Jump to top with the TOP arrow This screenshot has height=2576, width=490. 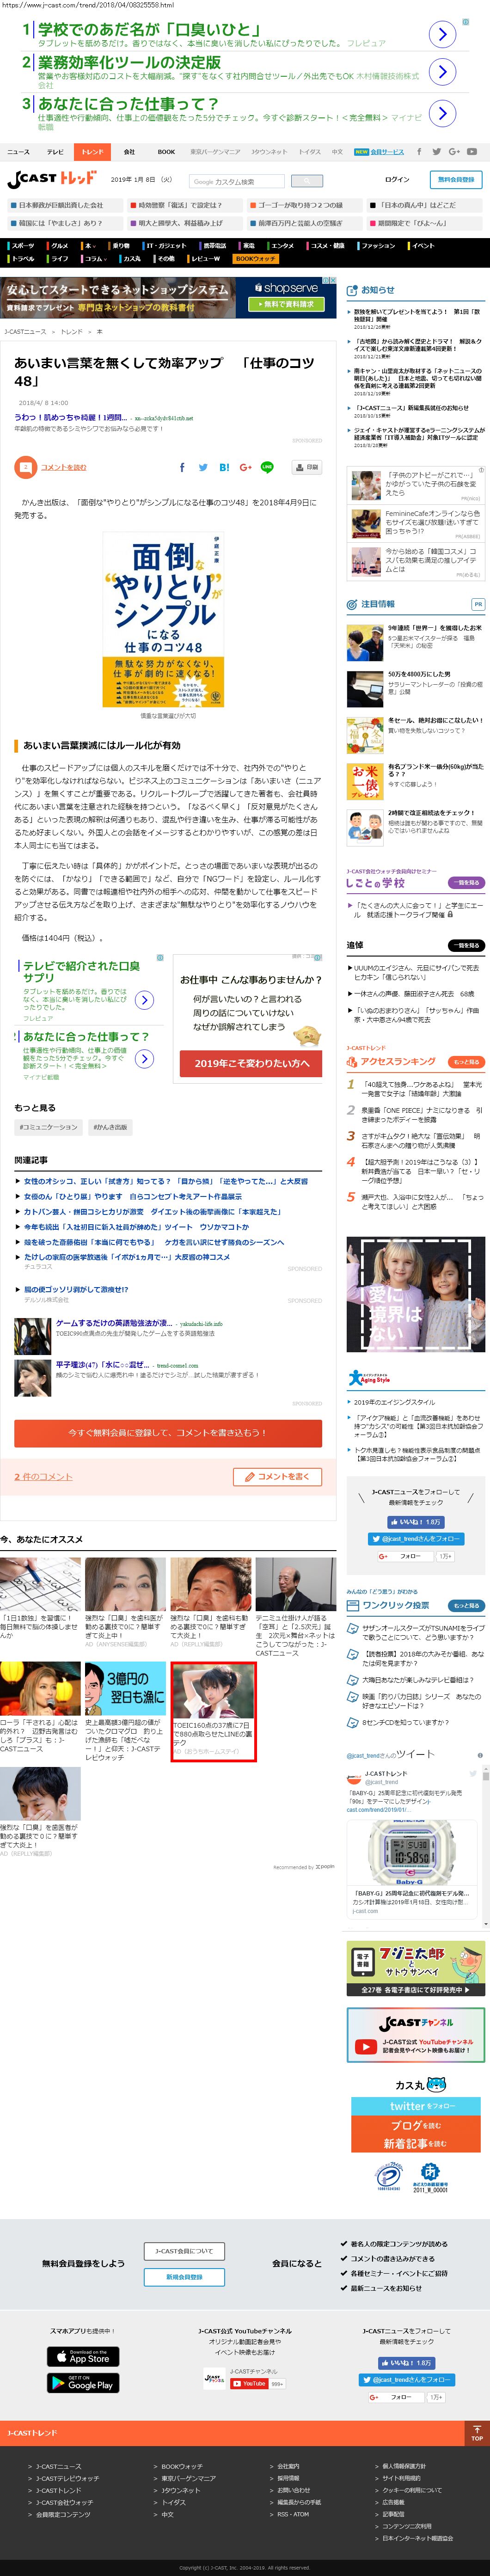click(477, 2433)
